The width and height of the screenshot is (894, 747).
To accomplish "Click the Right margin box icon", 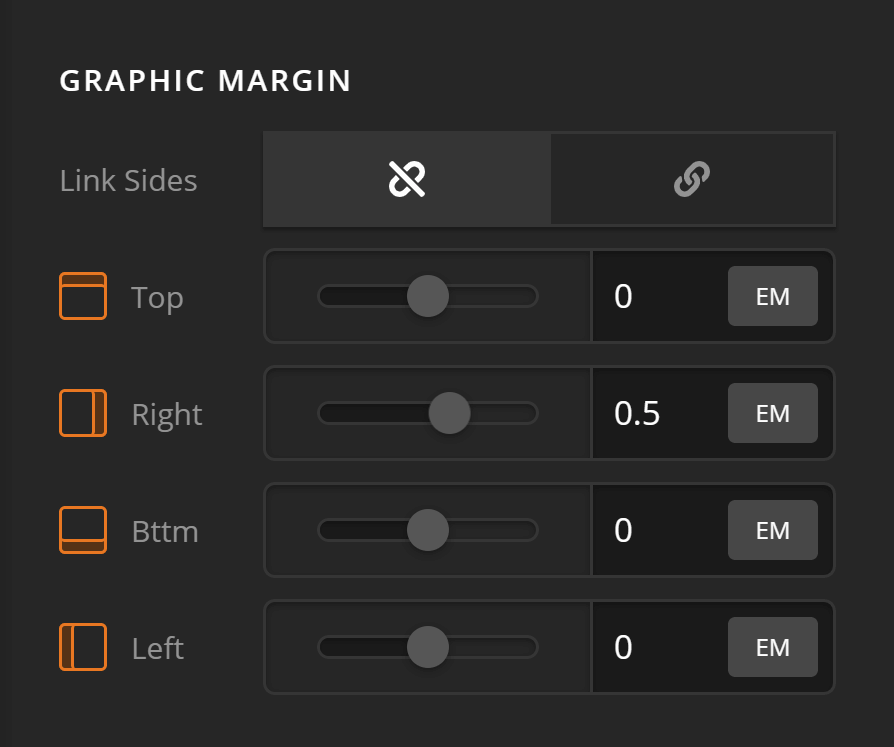I will [83, 413].
